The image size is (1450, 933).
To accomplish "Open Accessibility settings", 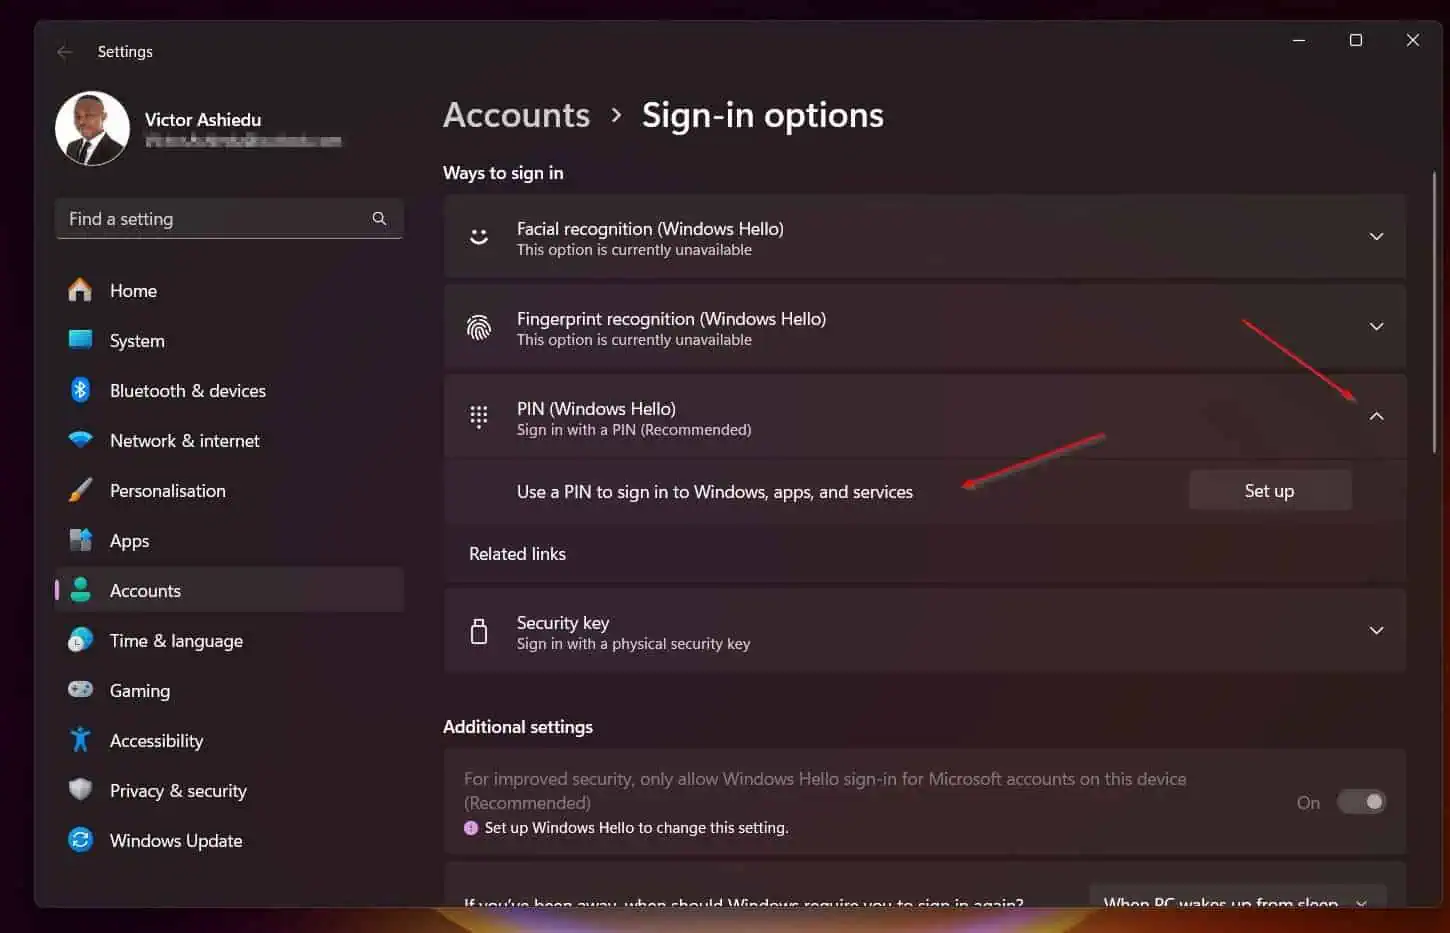I will pos(229,740).
